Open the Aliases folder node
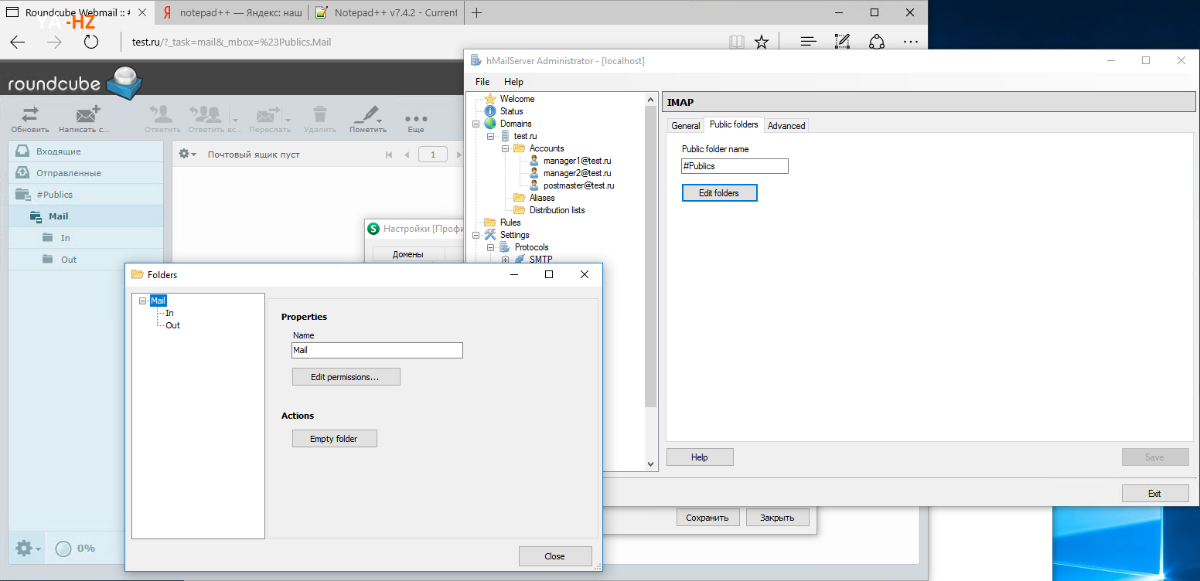 coord(541,198)
